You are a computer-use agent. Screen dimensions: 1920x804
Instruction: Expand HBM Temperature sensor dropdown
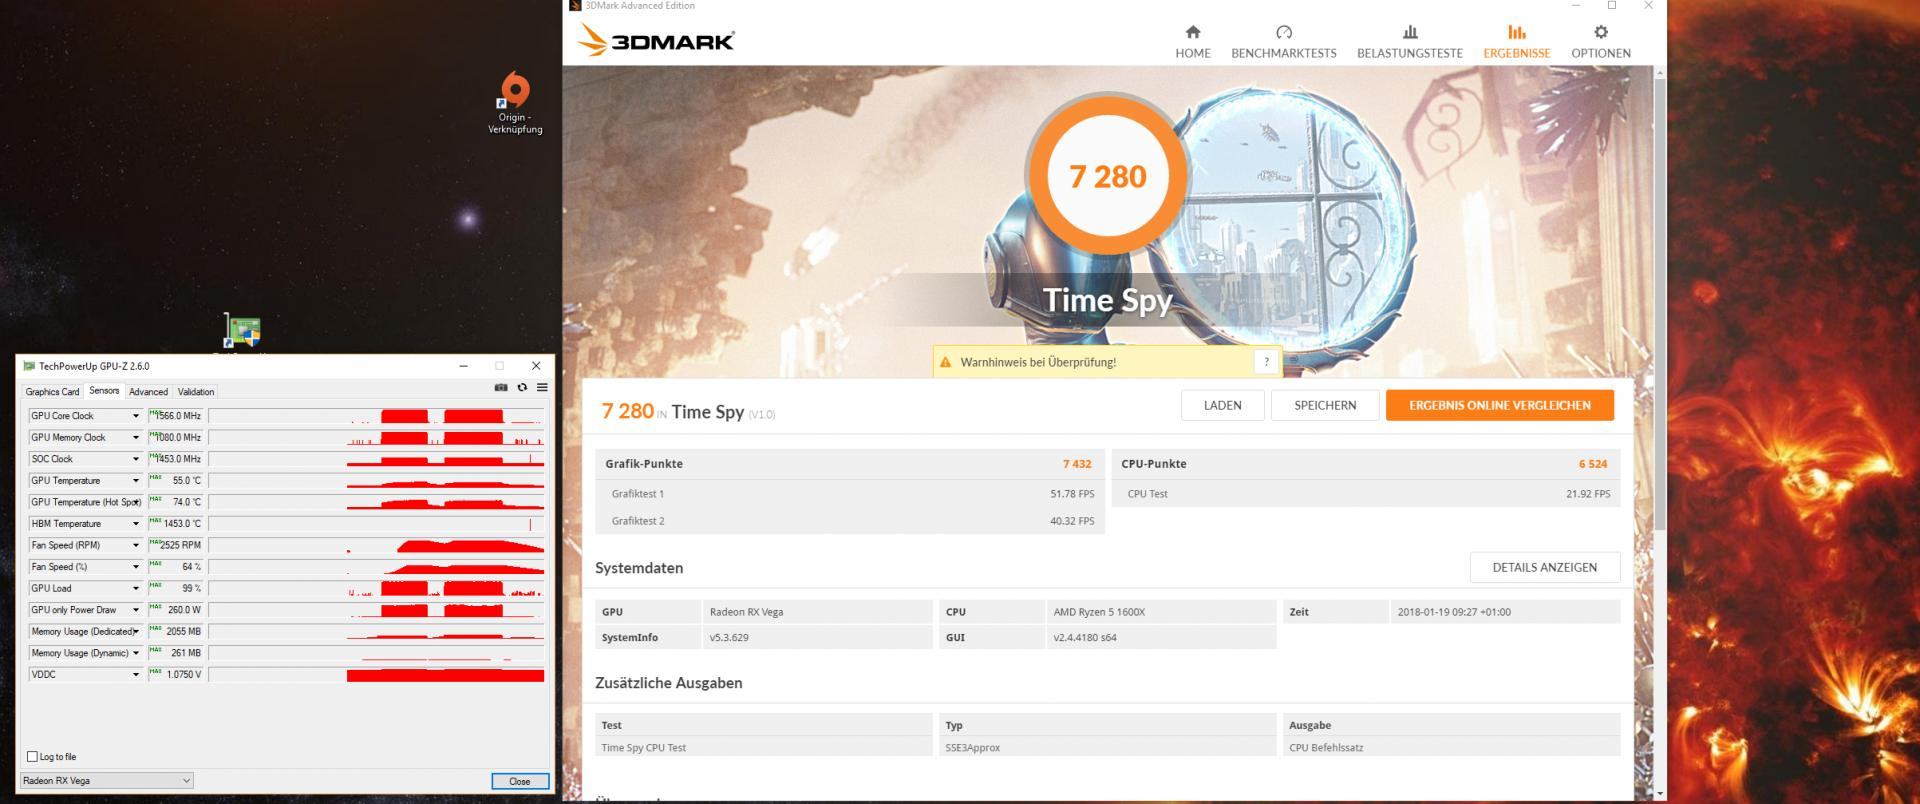pyautogui.click(x=136, y=524)
